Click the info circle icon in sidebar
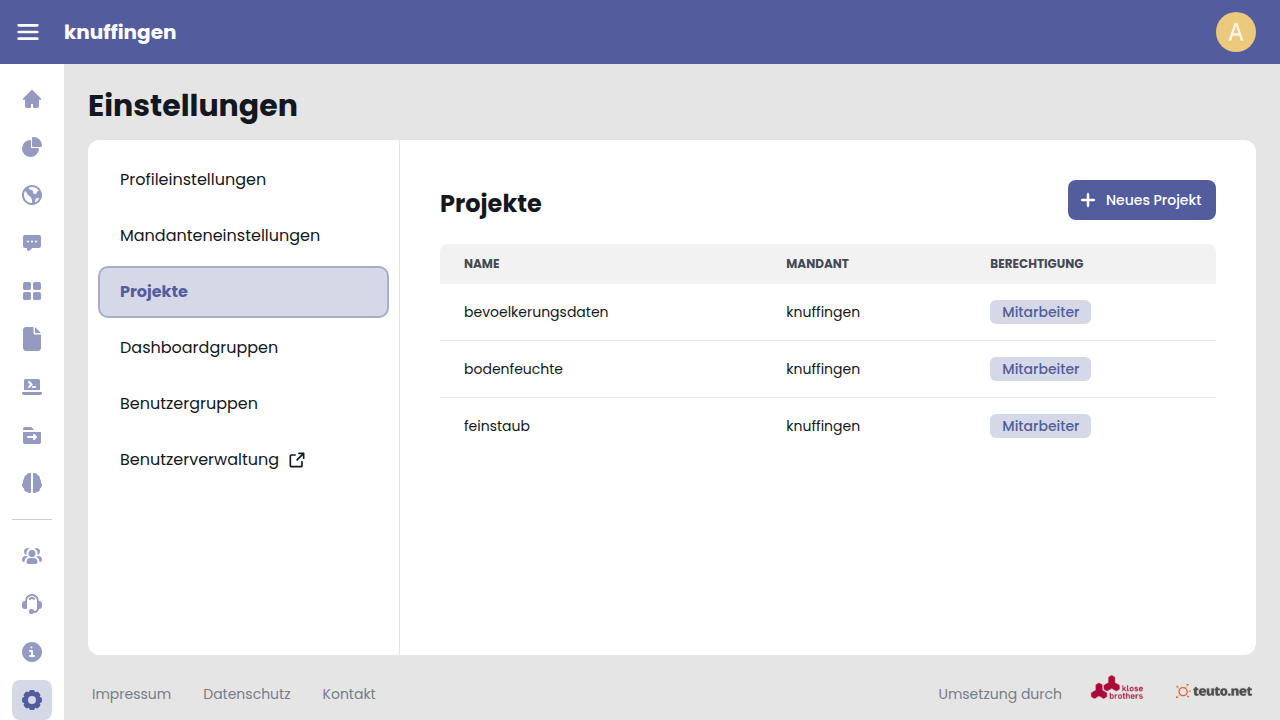The height and width of the screenshot is (720, 1280). pyautogui.click(x=32, y=652)
